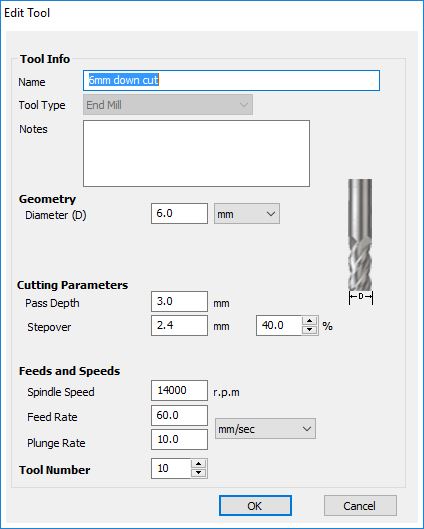Click the end mill tool preview image
This screenshot has height=529, width=424.
tap(360, 234)
